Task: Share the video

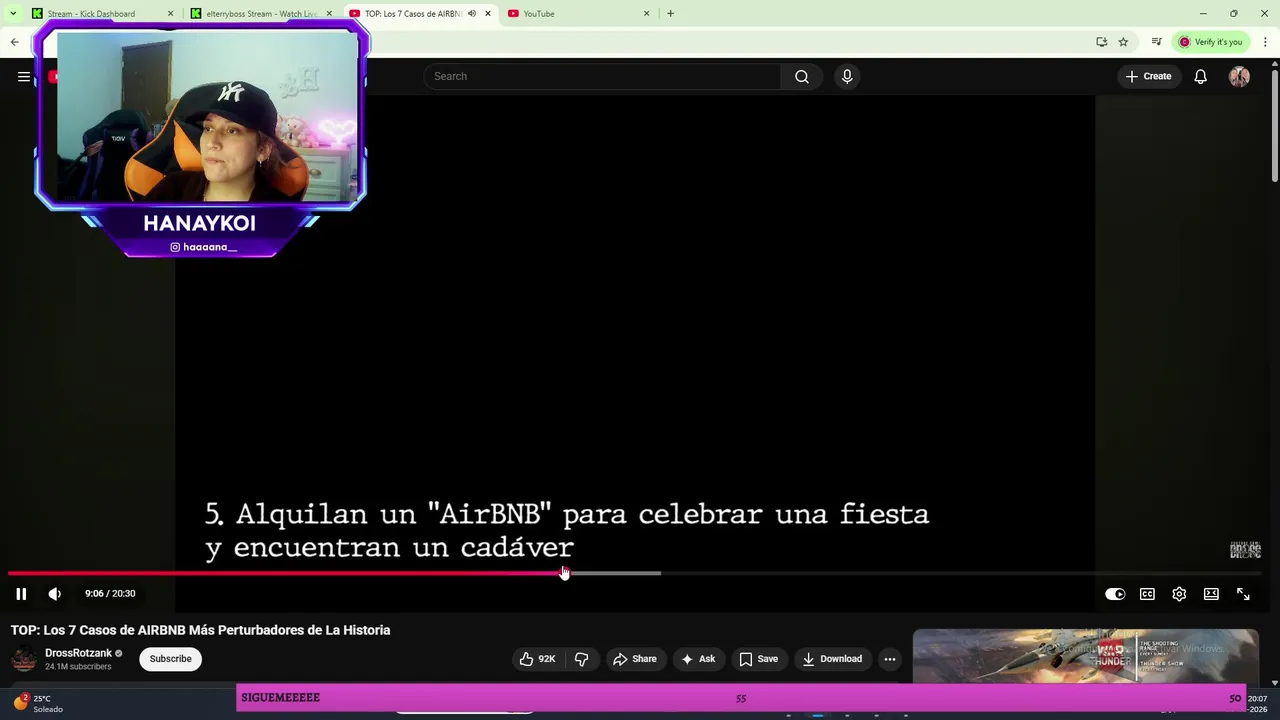Action: point(635,659)
